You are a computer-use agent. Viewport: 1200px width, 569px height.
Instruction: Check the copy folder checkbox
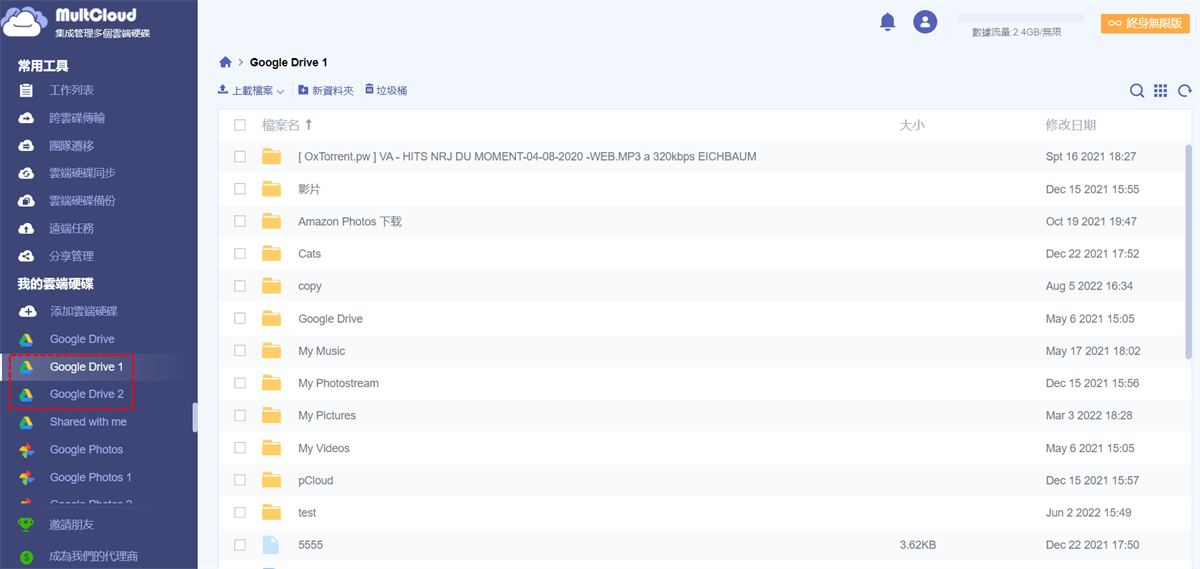tap(240, 286)
